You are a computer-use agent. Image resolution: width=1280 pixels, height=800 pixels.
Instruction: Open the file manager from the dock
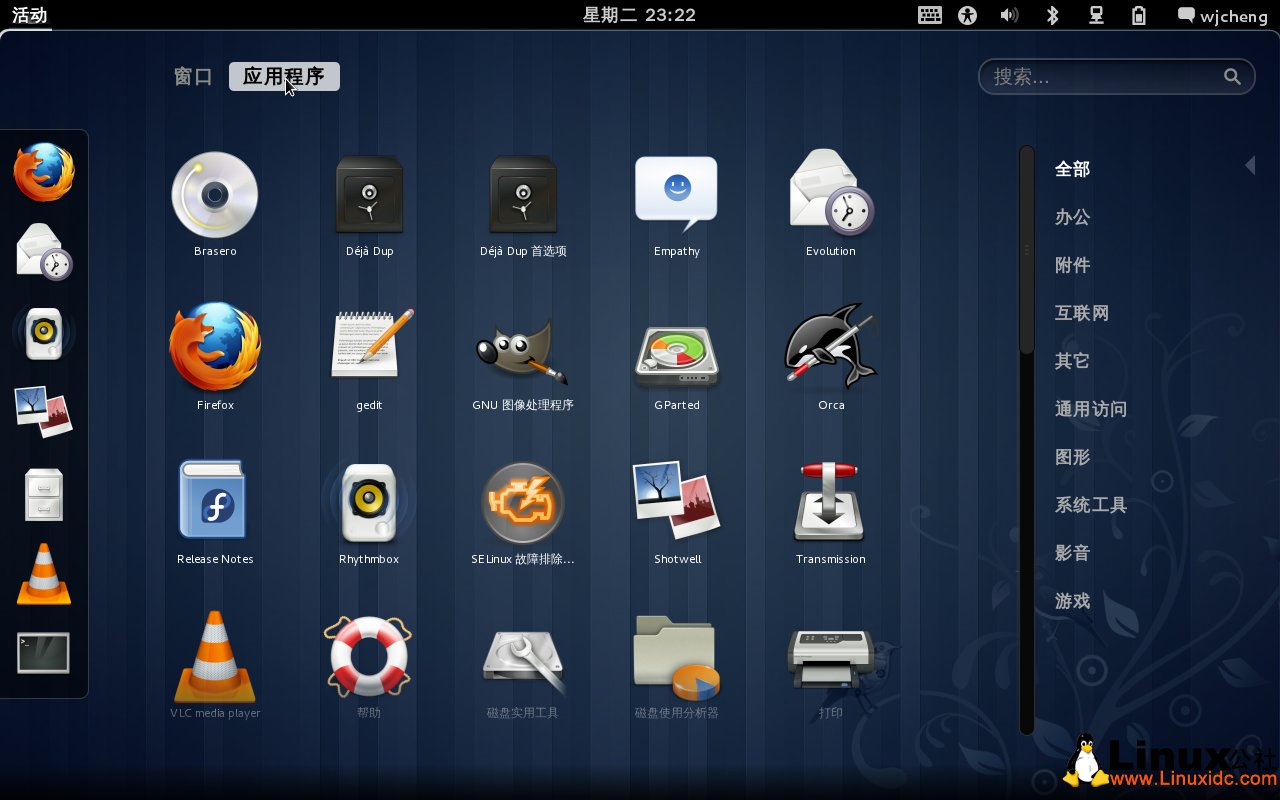[x=44, y=494]
